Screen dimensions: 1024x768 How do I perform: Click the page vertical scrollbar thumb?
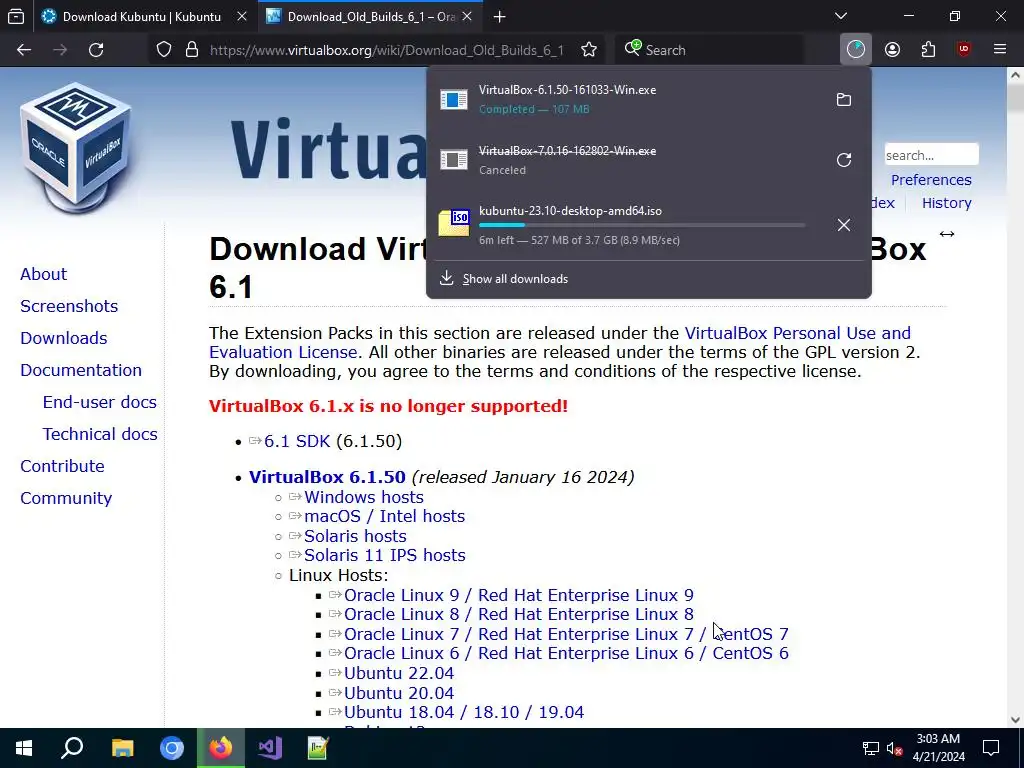point(1015,98)
